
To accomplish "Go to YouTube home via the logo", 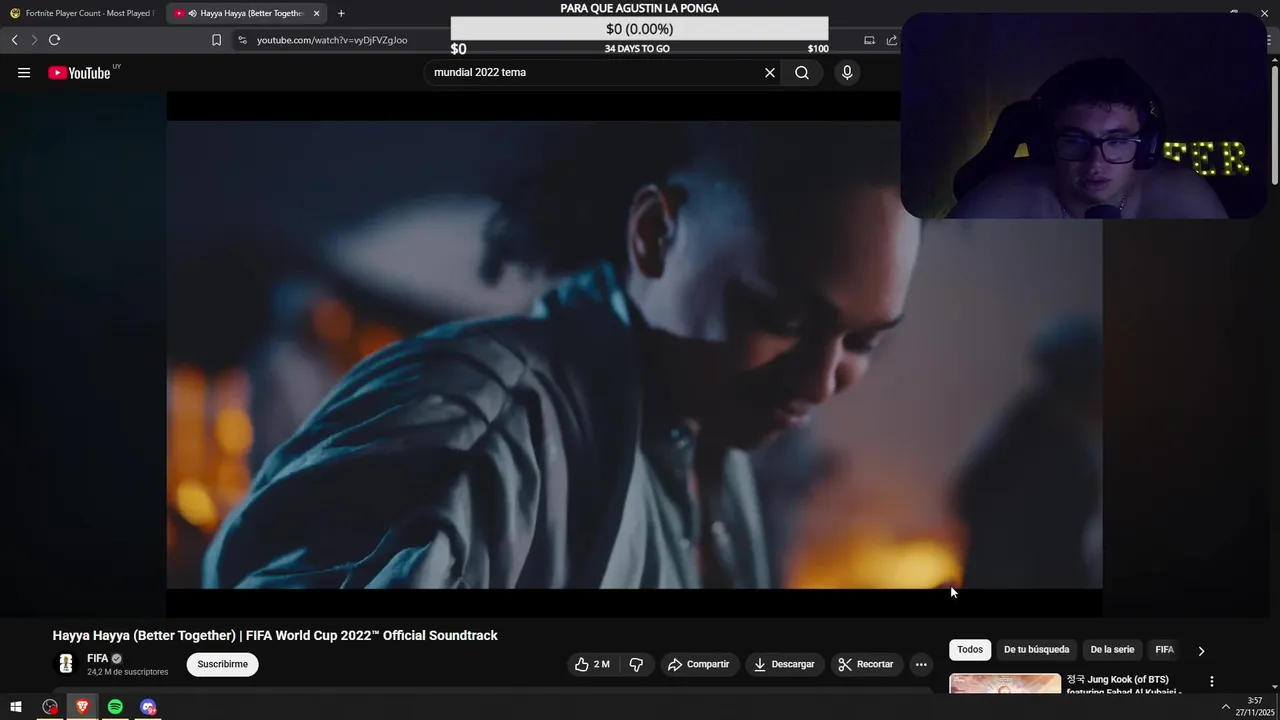I will (x=80, y=72).
